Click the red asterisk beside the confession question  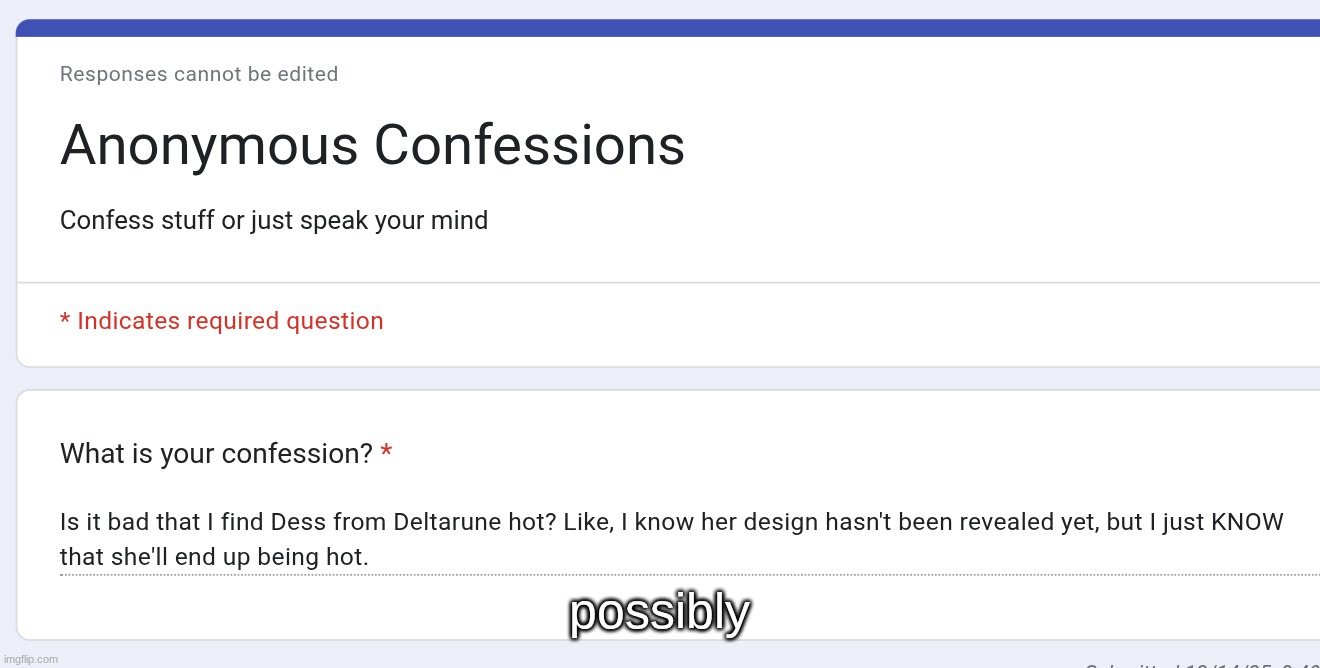tap(386, 454)
